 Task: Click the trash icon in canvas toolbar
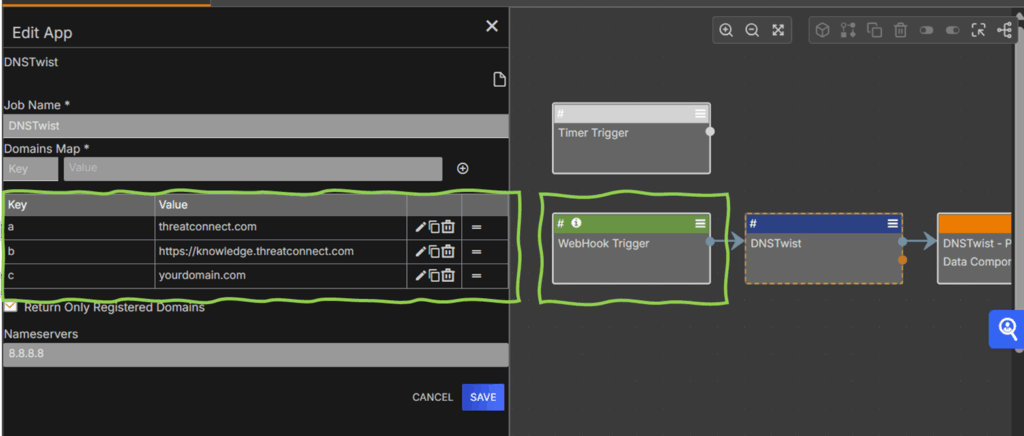coord(901,30)
